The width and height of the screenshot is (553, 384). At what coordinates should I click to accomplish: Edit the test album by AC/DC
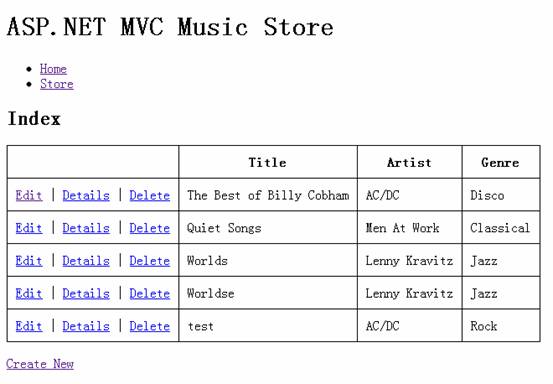pos(29,326)
